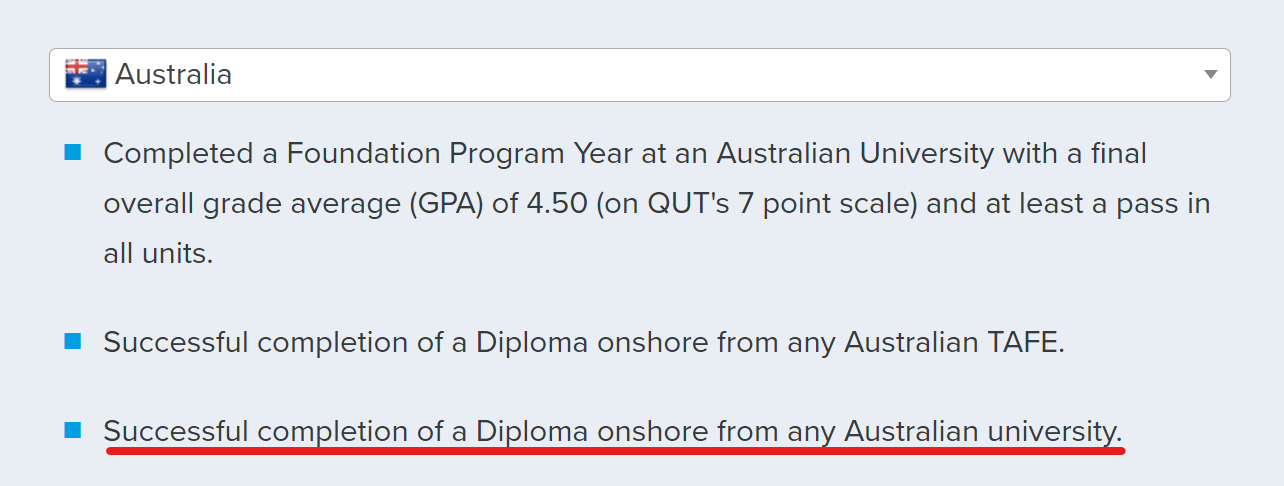Click 'Australian University' in the first requirement
Viewport: 1284px width, 486px height.
(855, 154)
